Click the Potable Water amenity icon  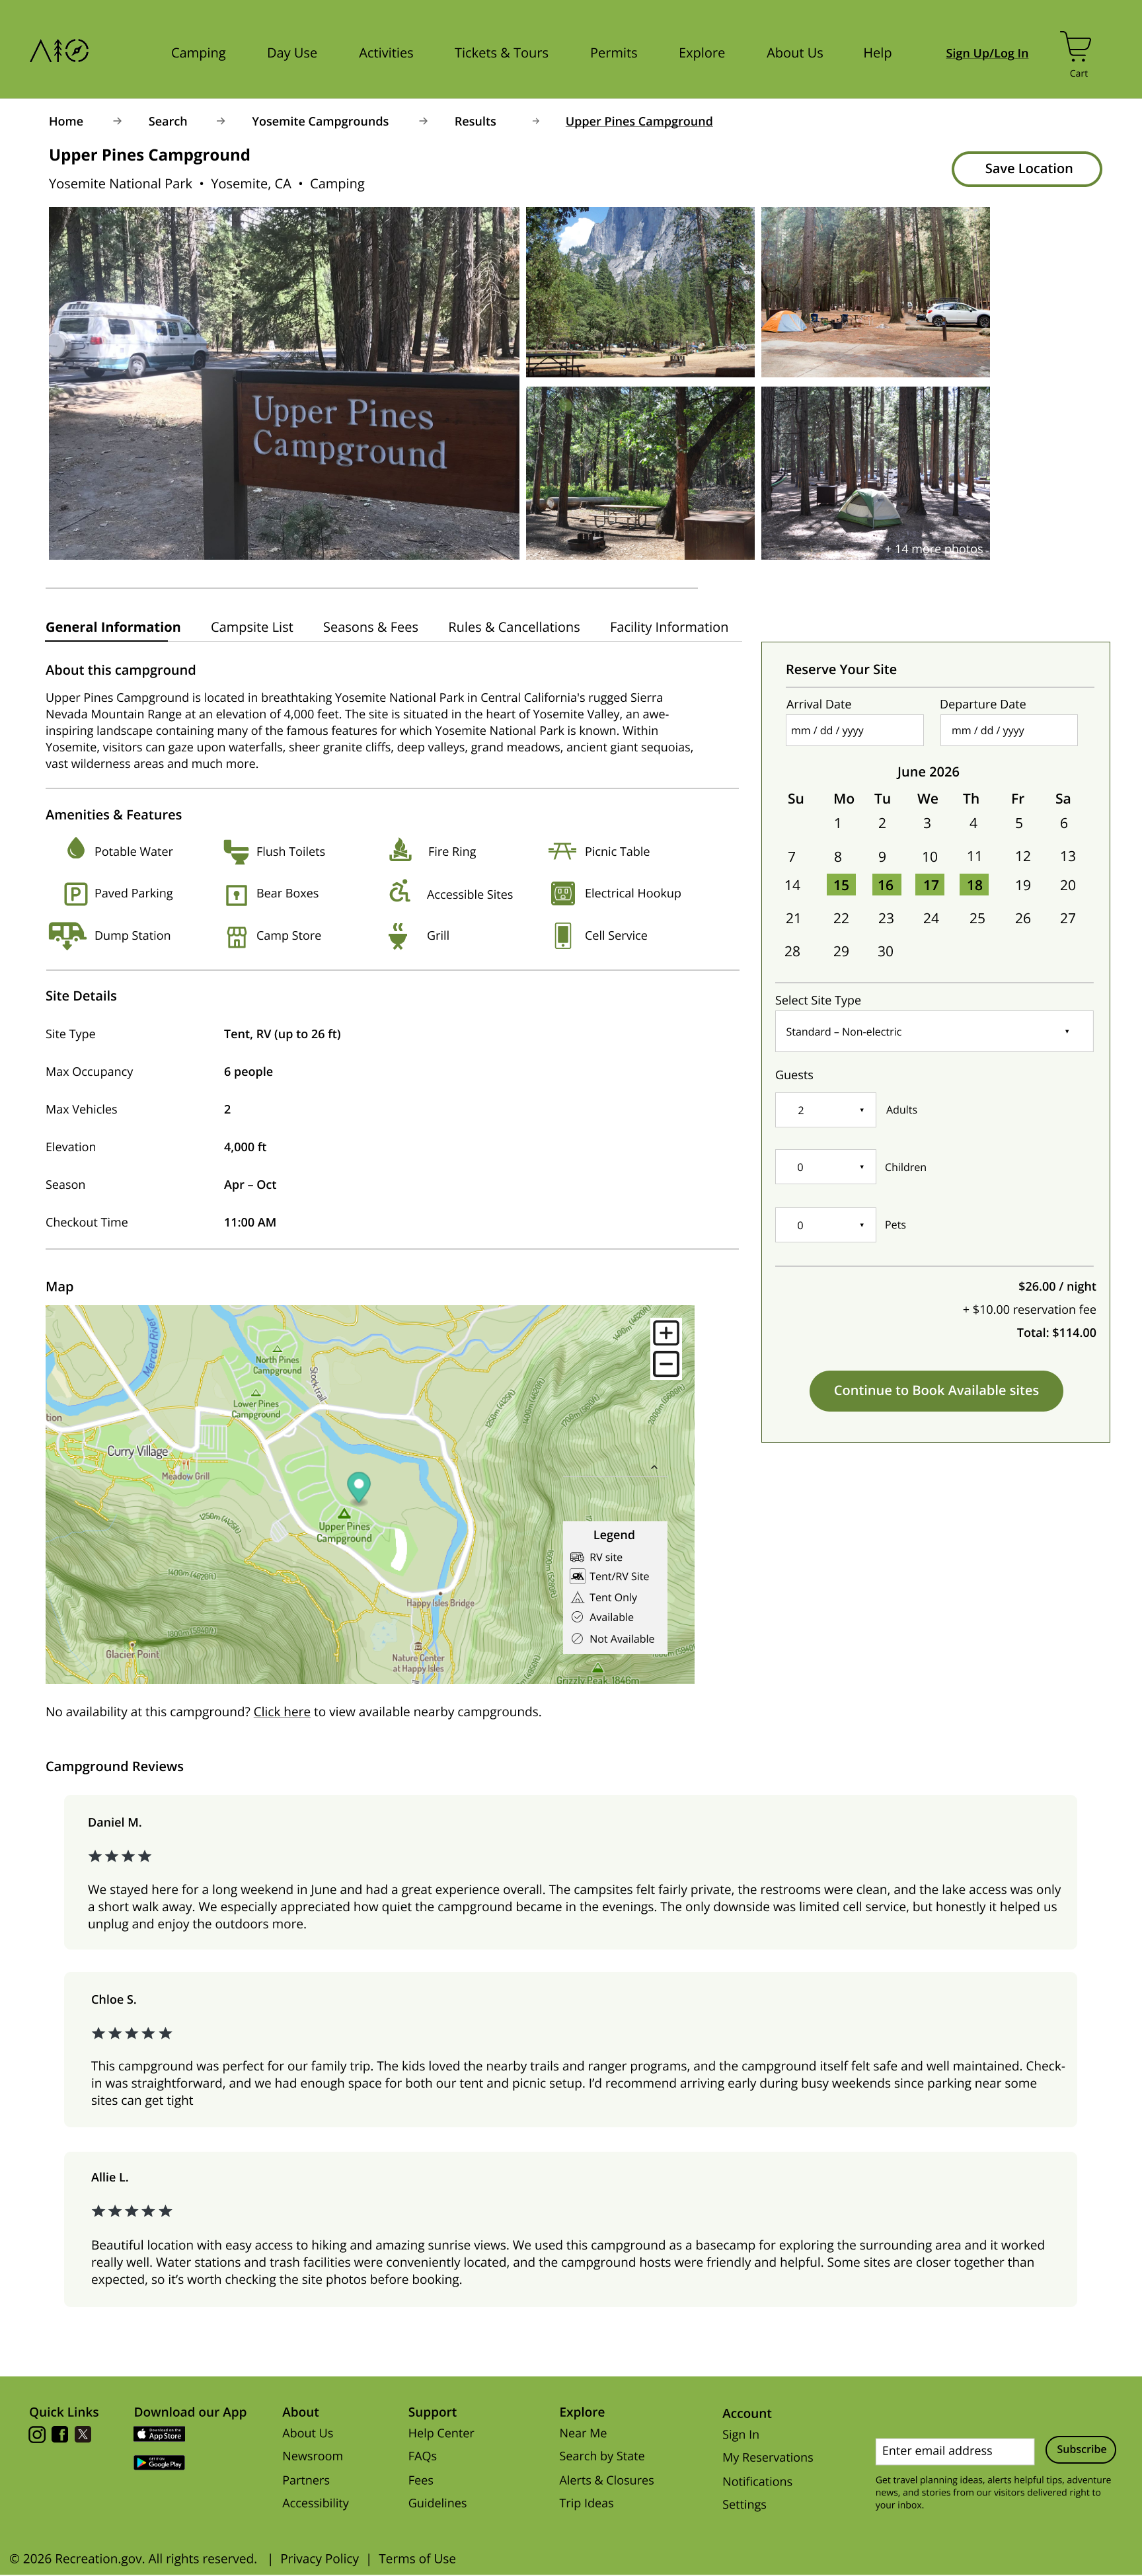point(76,849)
